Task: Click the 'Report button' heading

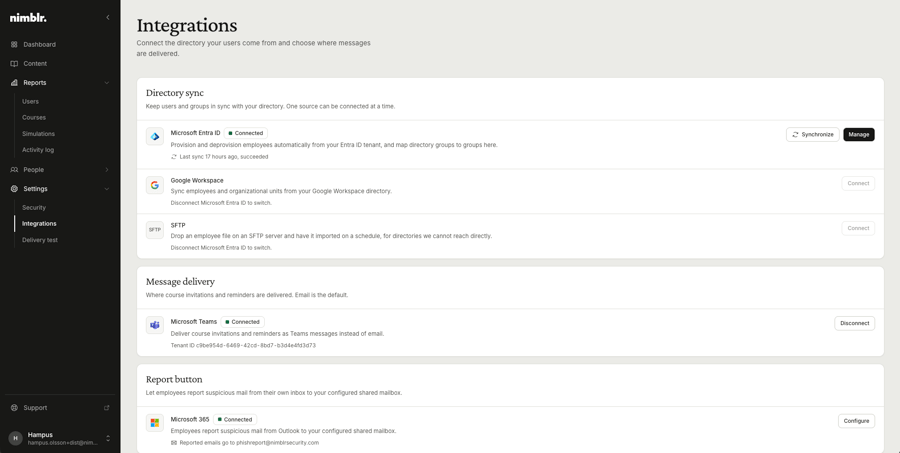Action: [x=174, y=380]
